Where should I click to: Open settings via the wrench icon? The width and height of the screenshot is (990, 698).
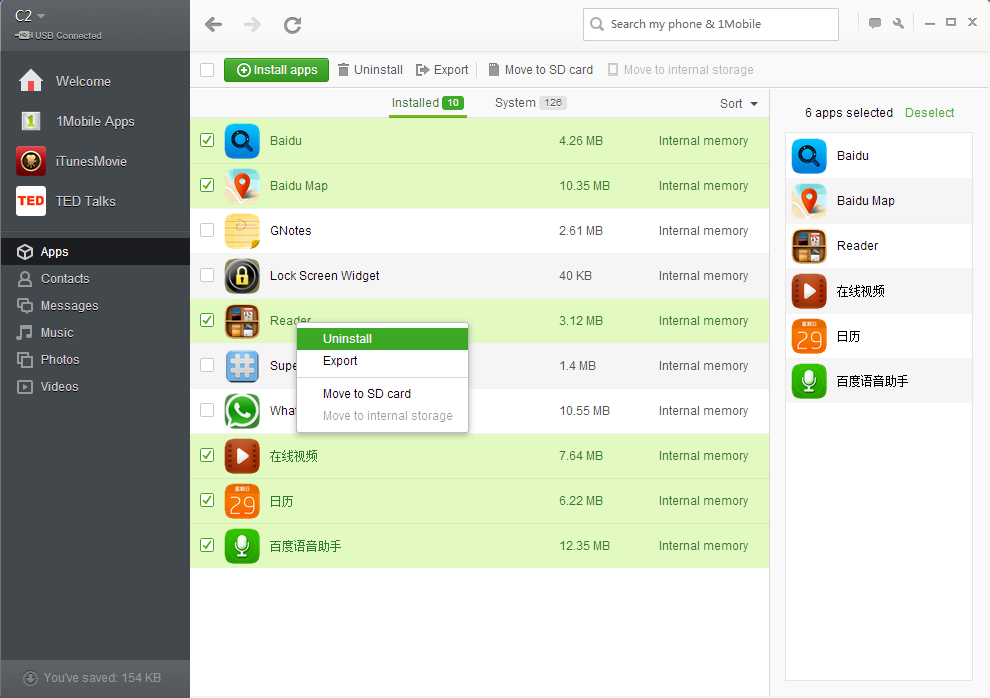(898, 23)
